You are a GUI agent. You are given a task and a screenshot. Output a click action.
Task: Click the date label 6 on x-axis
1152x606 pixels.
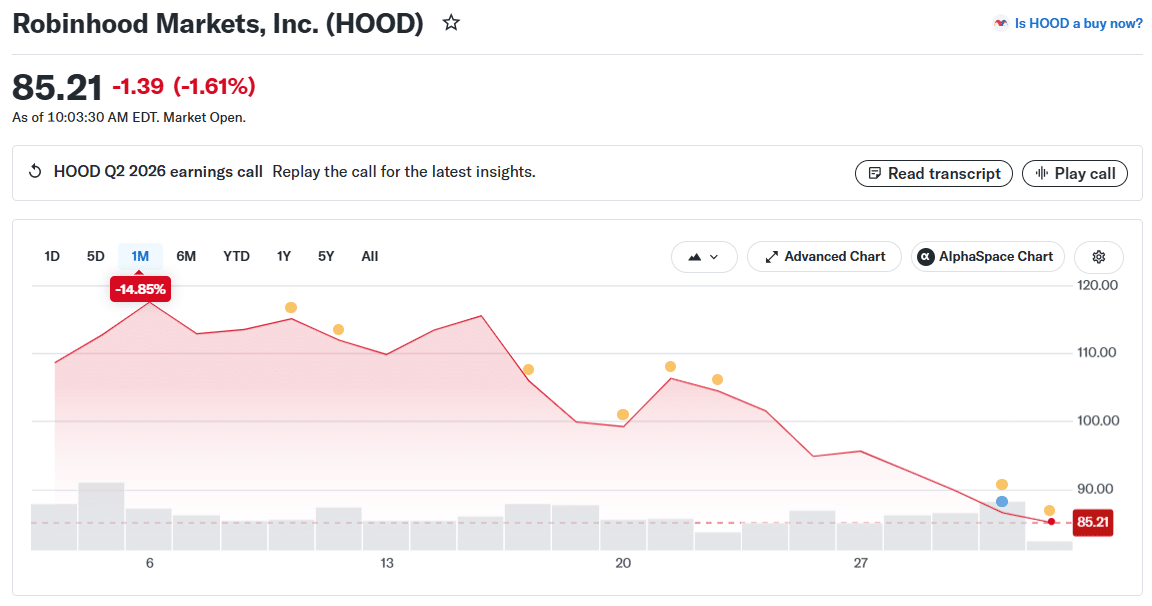tap(150, 563)
